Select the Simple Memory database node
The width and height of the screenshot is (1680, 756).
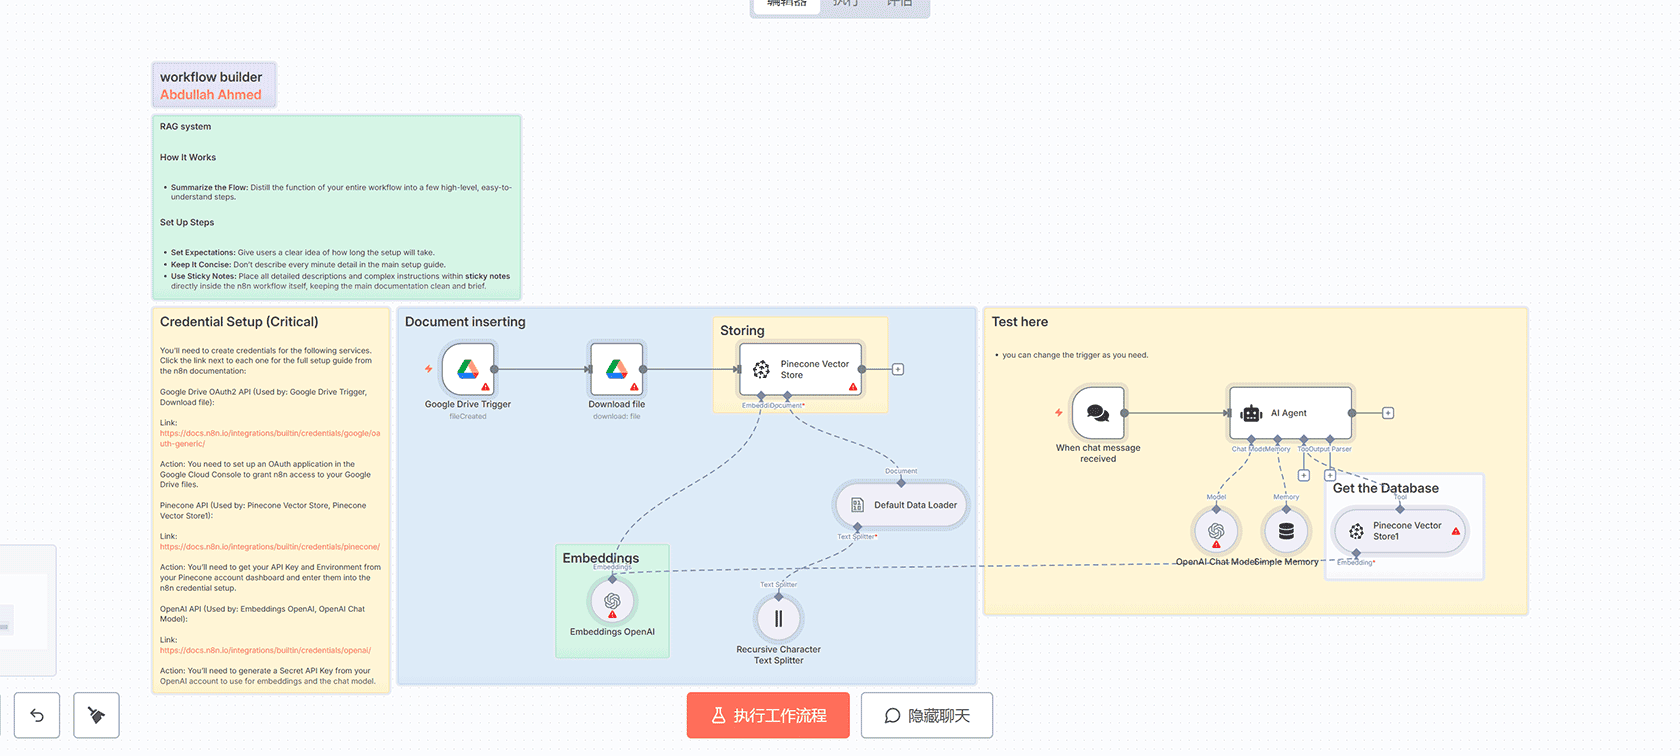(x=1286, y=531)
